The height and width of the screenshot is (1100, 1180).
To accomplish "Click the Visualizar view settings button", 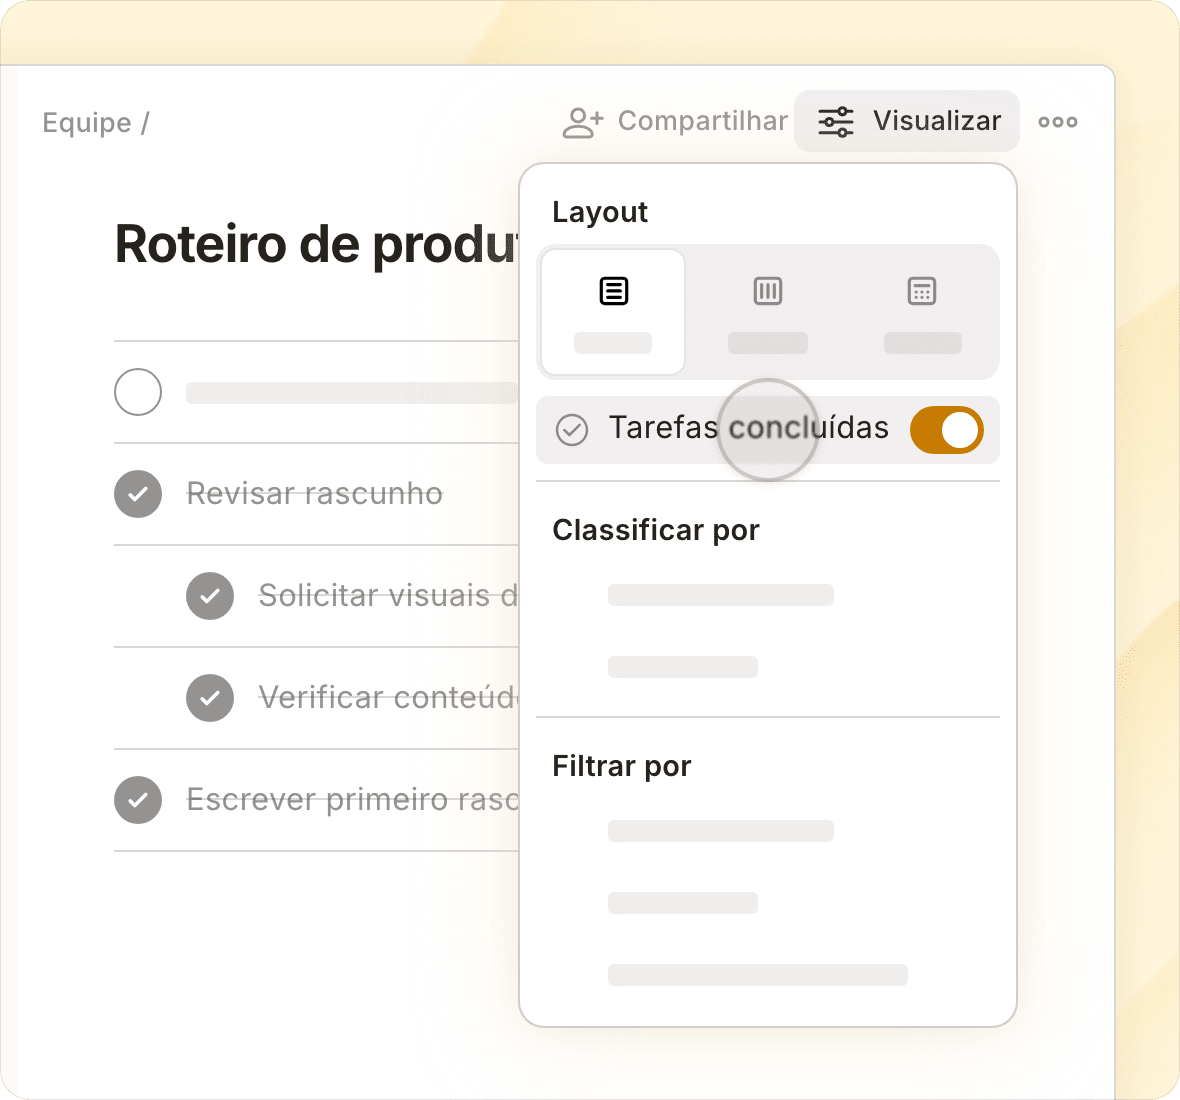I will (907, 121).
